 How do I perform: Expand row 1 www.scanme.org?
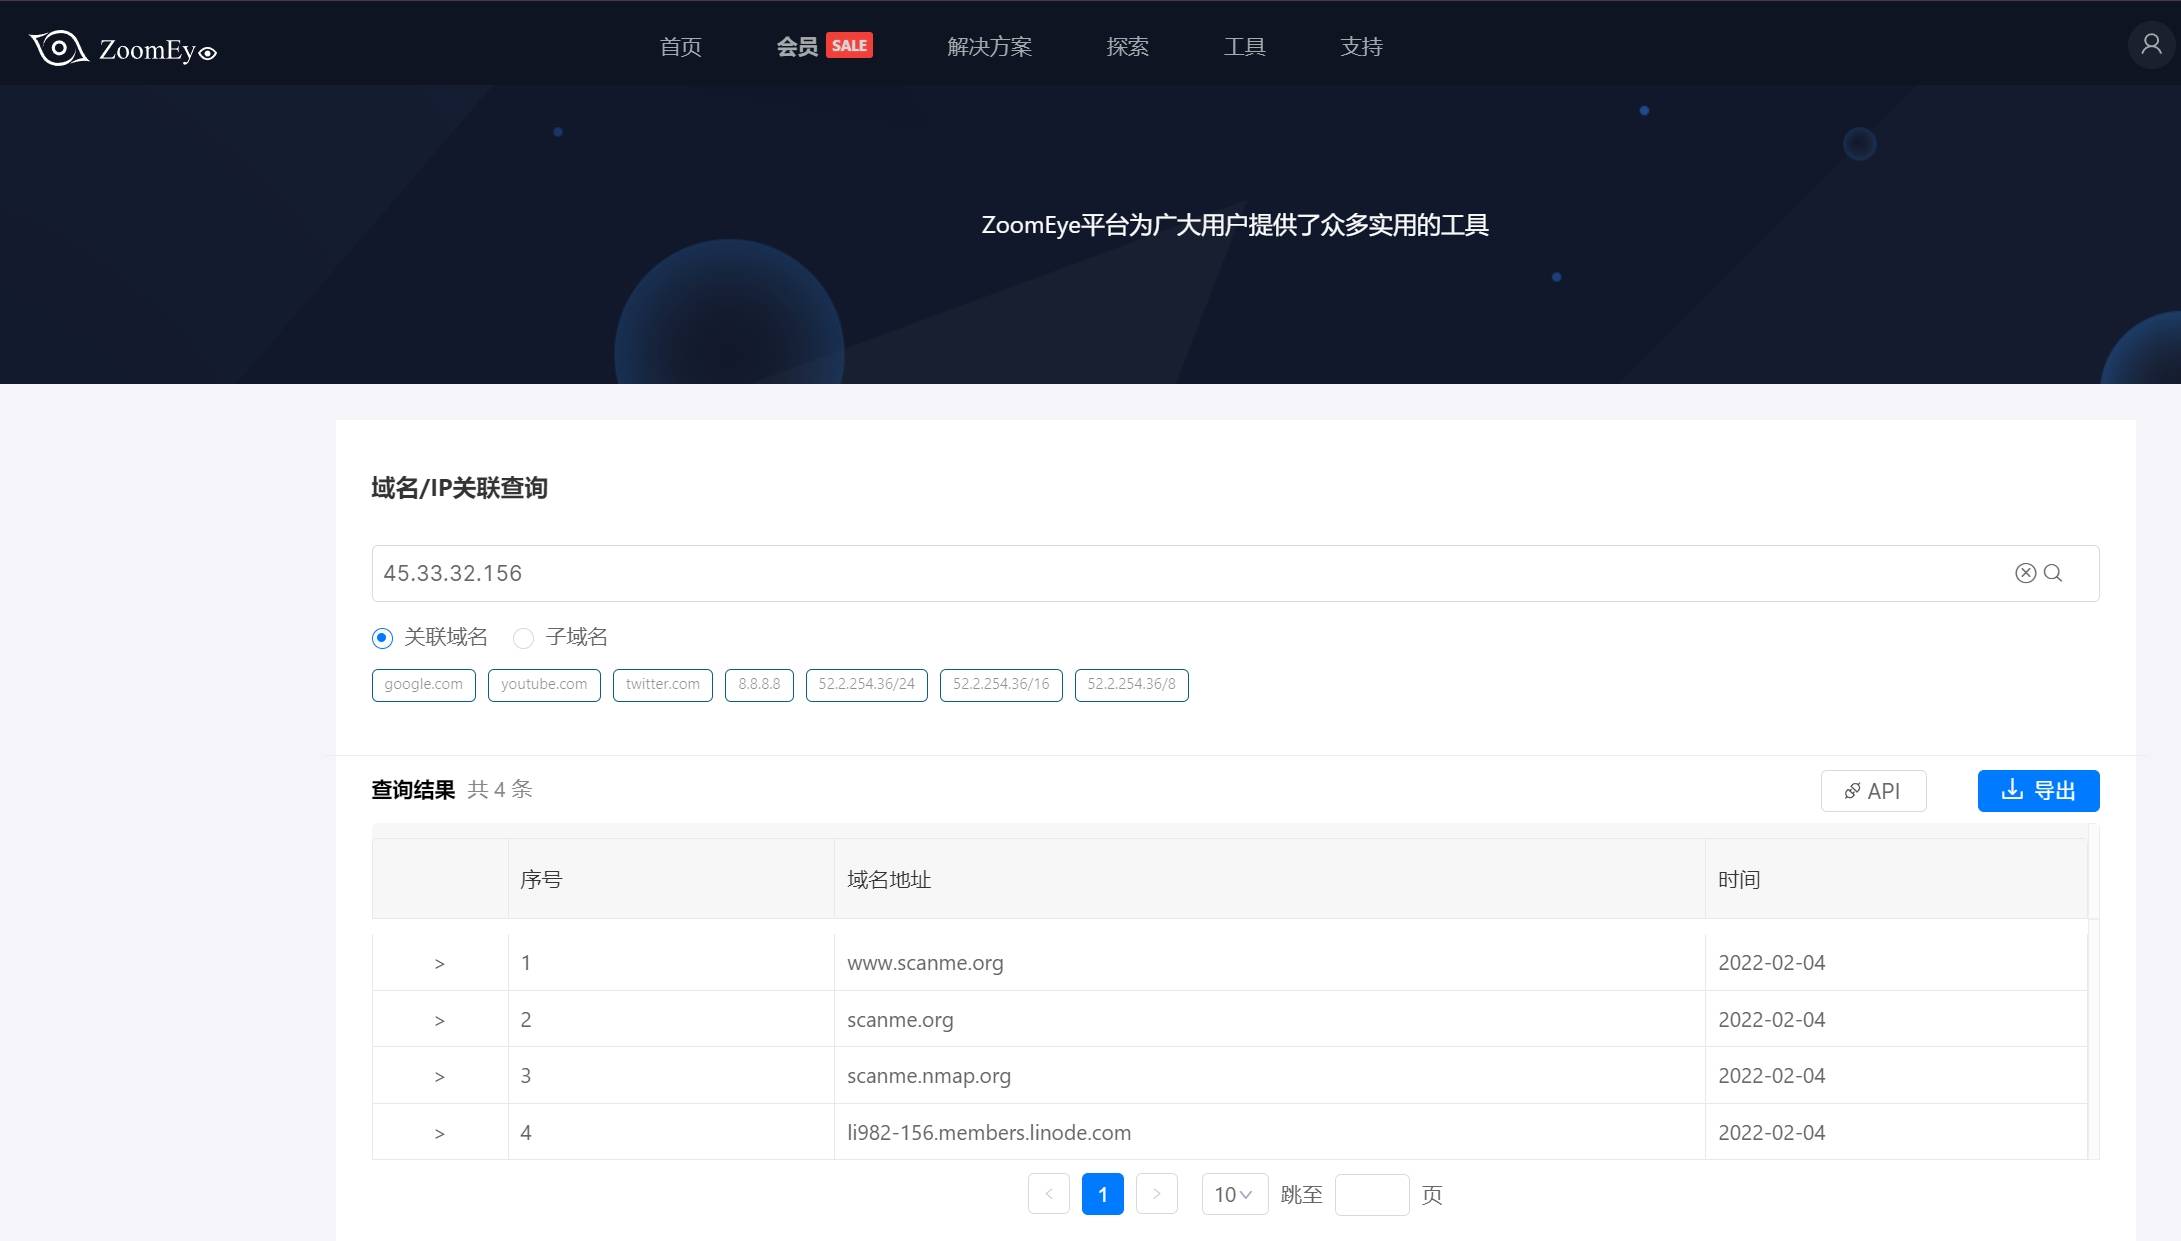point(439,964)
